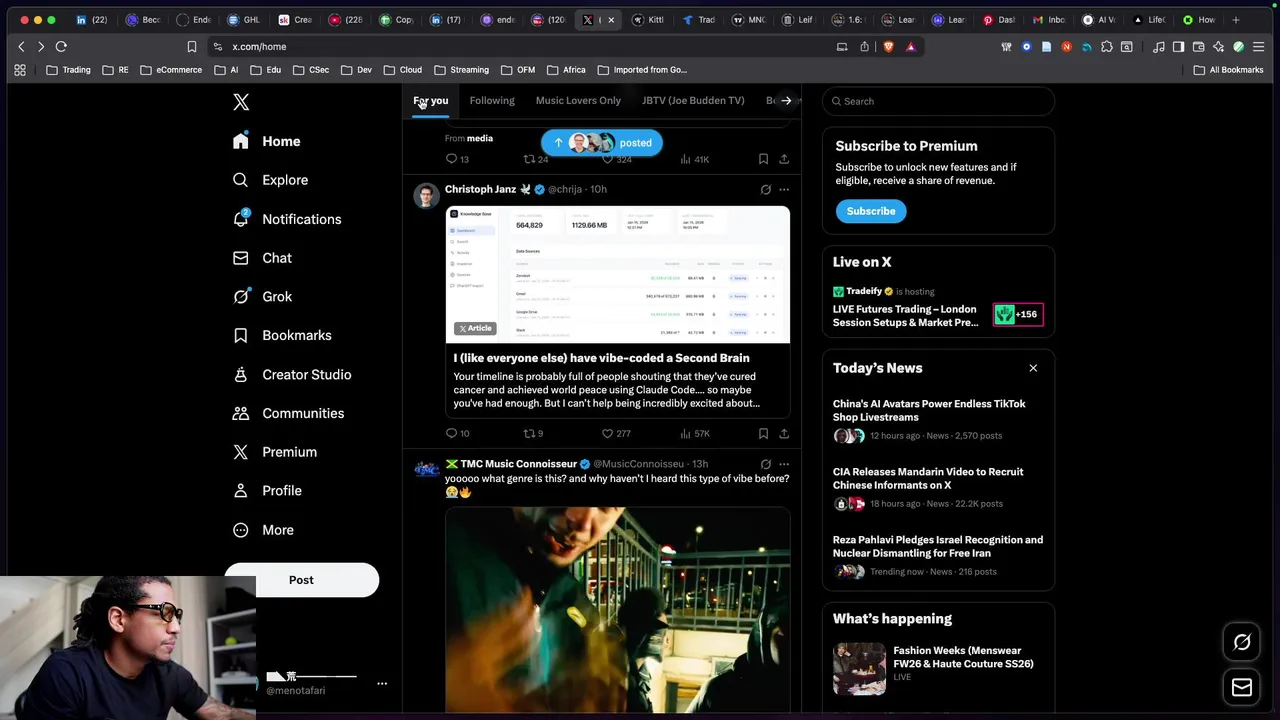Image resolution: width=1280 pixels, height=720 pixels.
Task: Click the Post button
Action: tap(301, 580)
